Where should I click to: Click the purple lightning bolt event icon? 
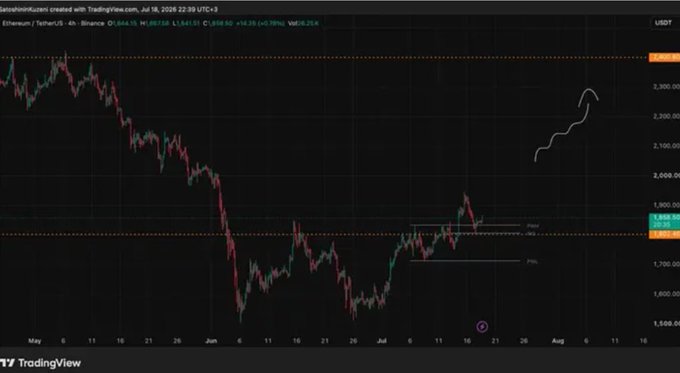[482, 327]
